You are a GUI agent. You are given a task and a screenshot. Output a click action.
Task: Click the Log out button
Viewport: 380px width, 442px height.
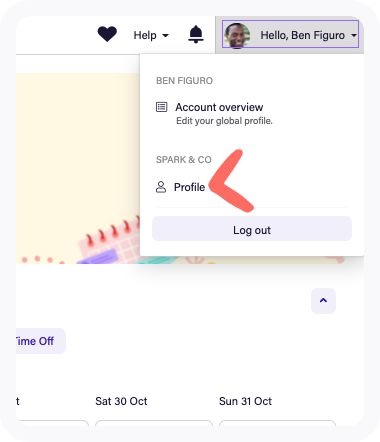click(252, 229)
